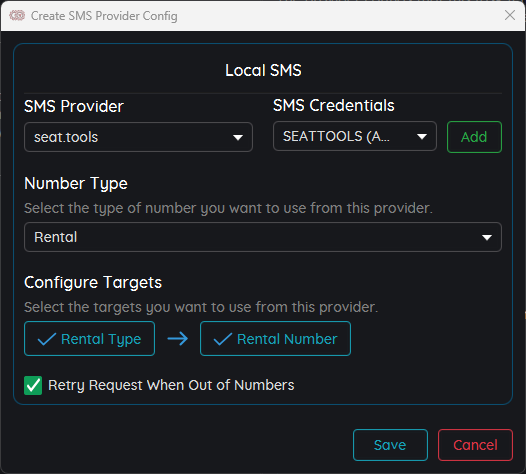Click the checkmark icon on Rental Number
The image size is (526, 474).
click(223, 339)
